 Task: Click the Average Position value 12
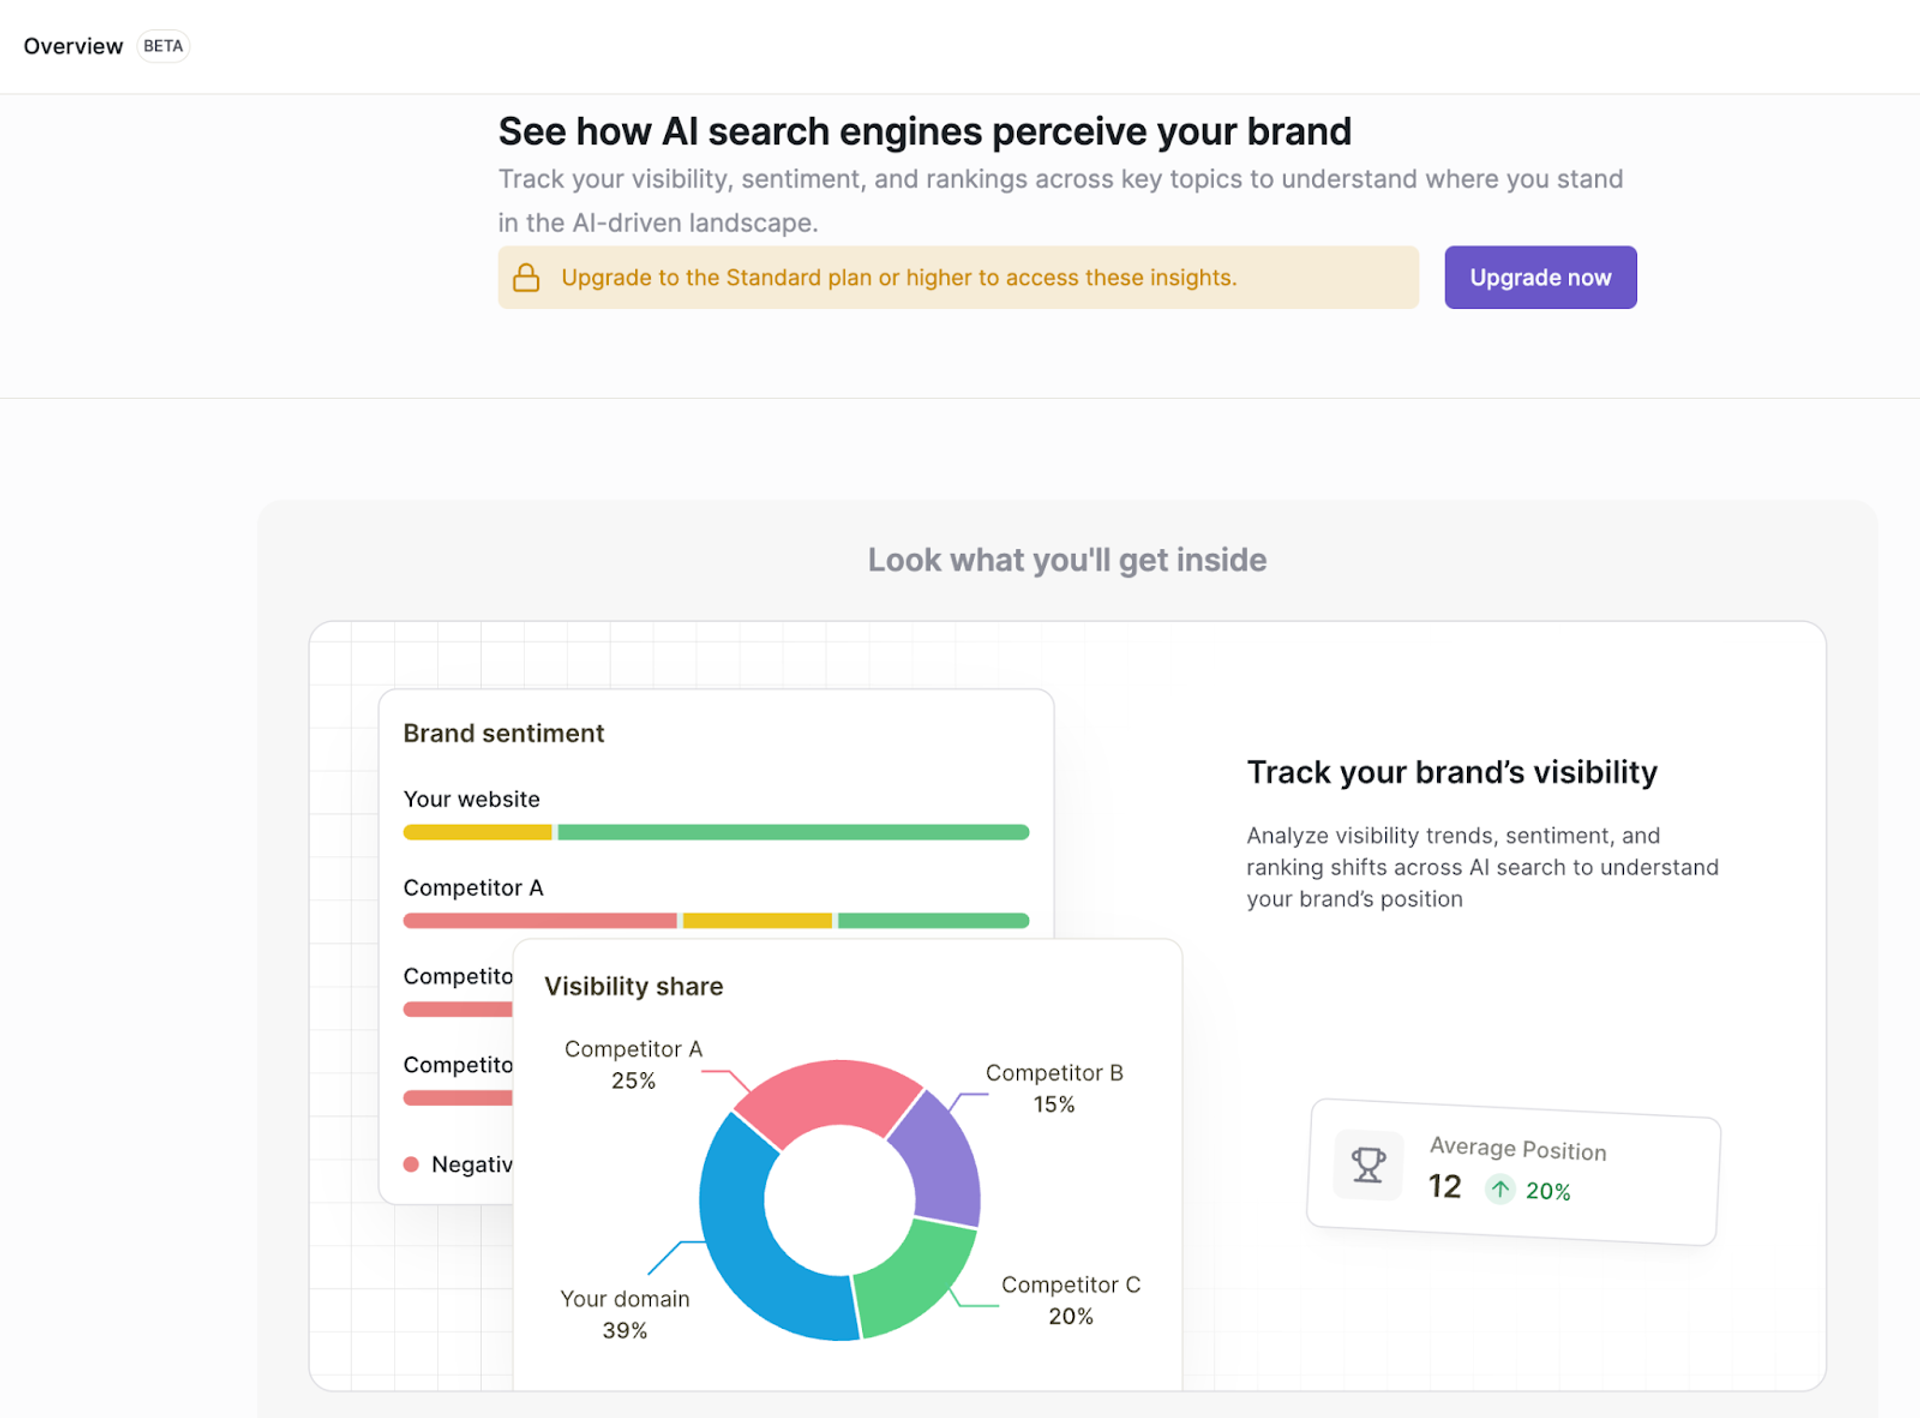point(1444,1186)
